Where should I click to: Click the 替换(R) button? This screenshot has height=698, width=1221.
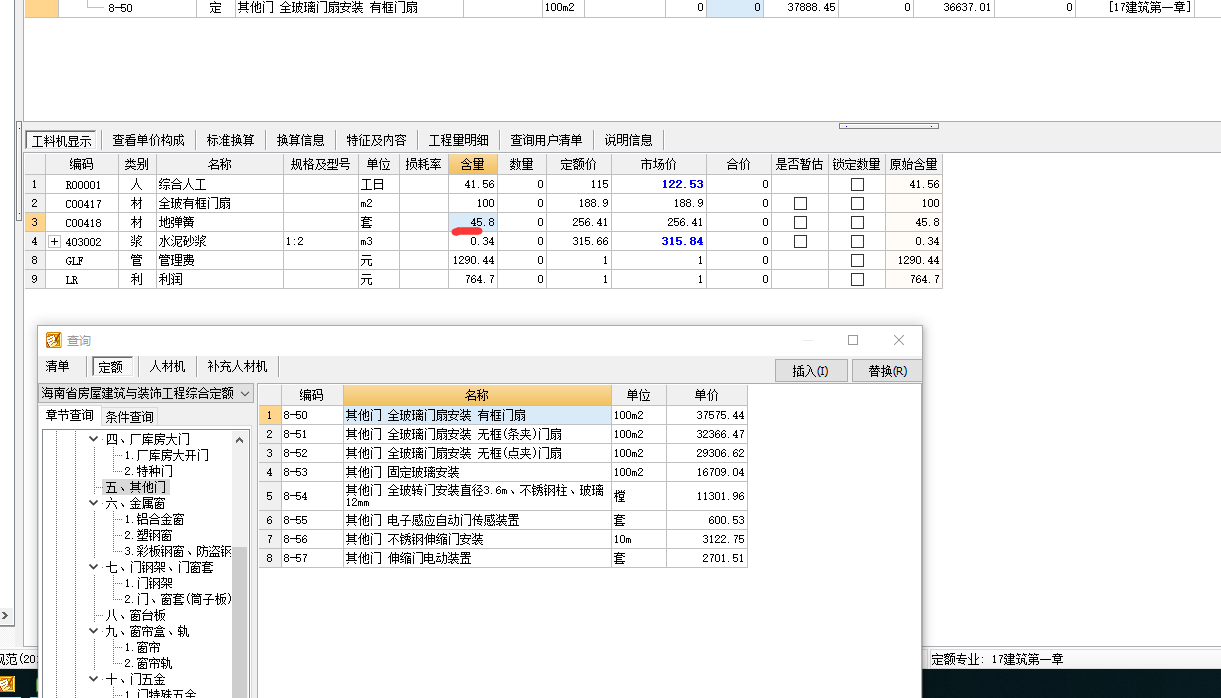888,371
